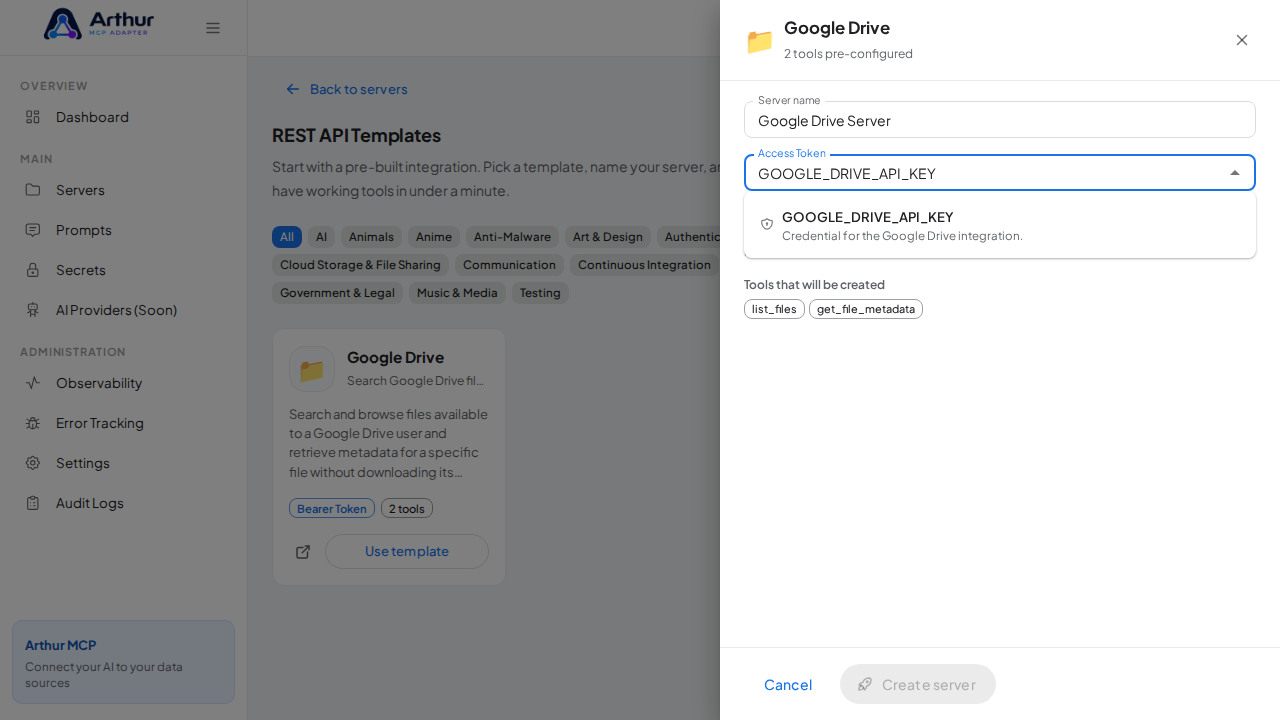Screen dimensions: 1280x720
Task: Click the Secrets lock icon
Action: 33,270
